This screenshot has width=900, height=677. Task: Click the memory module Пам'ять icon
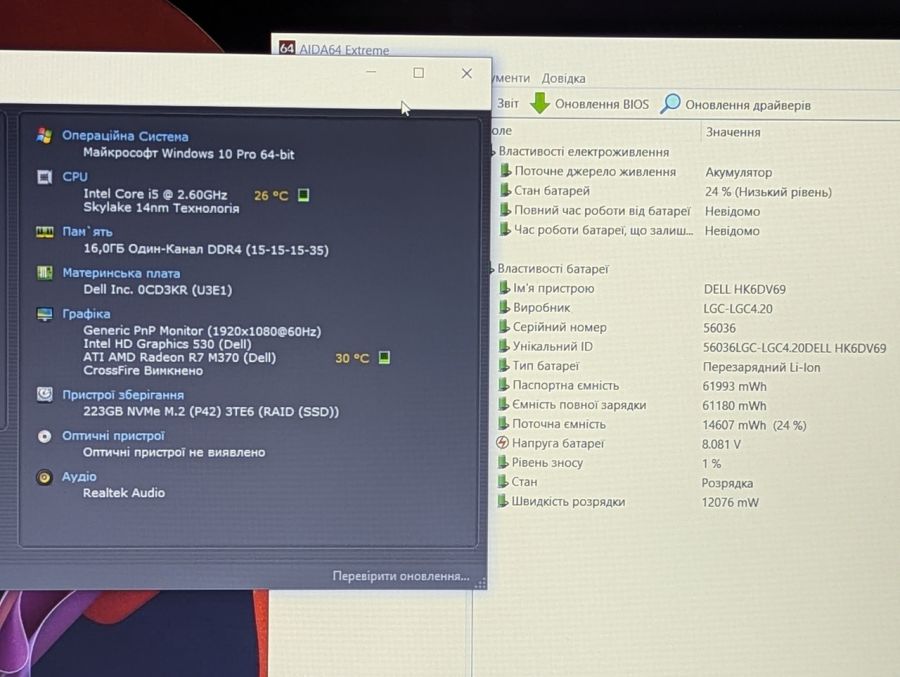(44, 232)
